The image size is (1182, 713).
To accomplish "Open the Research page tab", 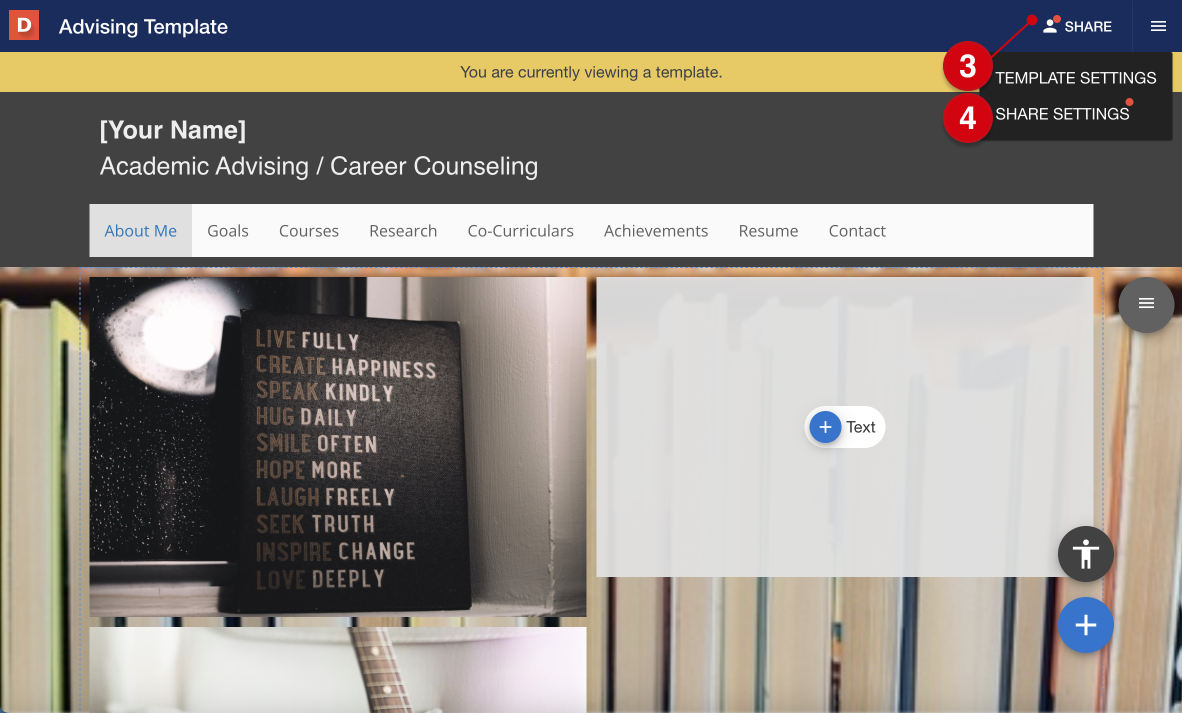I will 403,231.
